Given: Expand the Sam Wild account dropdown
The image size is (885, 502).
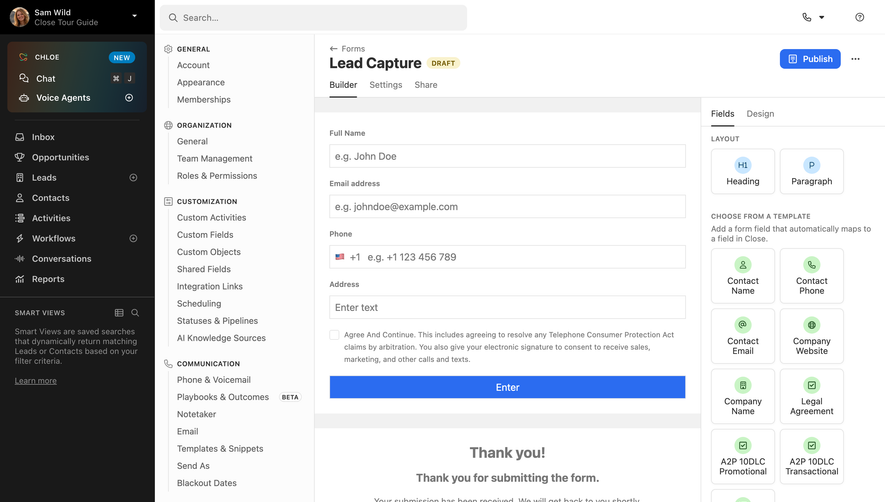Looking at the screenshot, I should (134, 16).
